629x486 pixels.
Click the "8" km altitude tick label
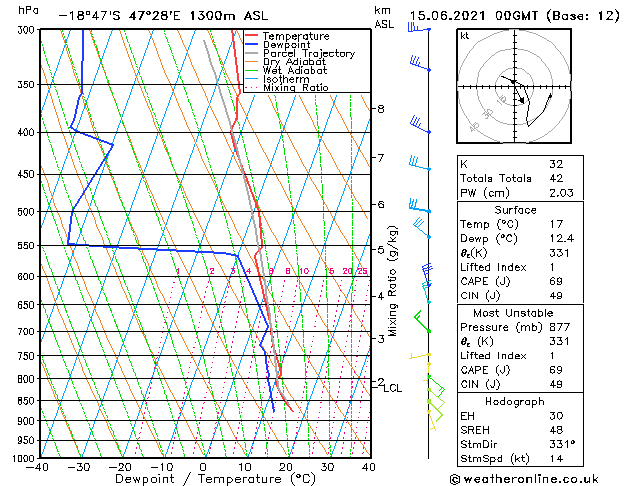pos(381,109)
